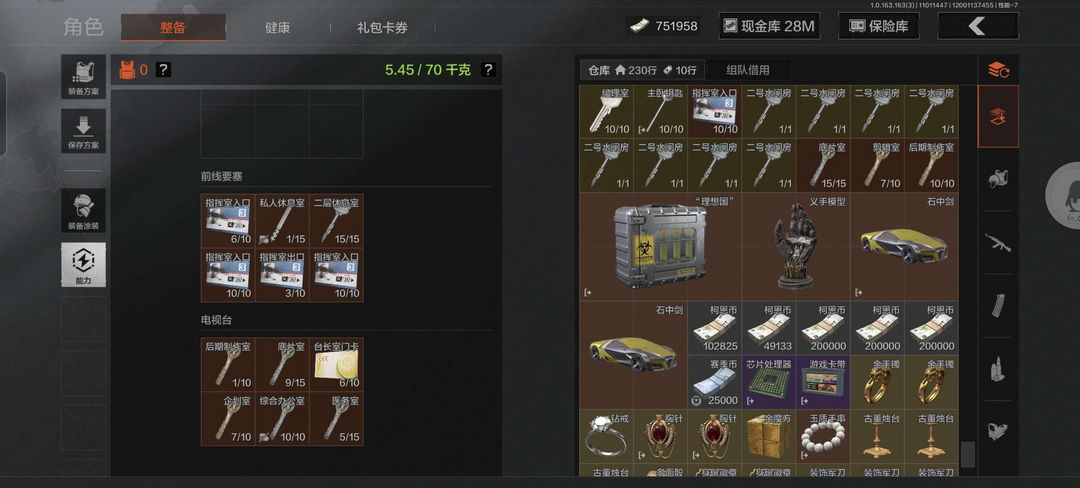Select the 能力 ability icon
This screenshot has width=1080, height=488.
83,264
